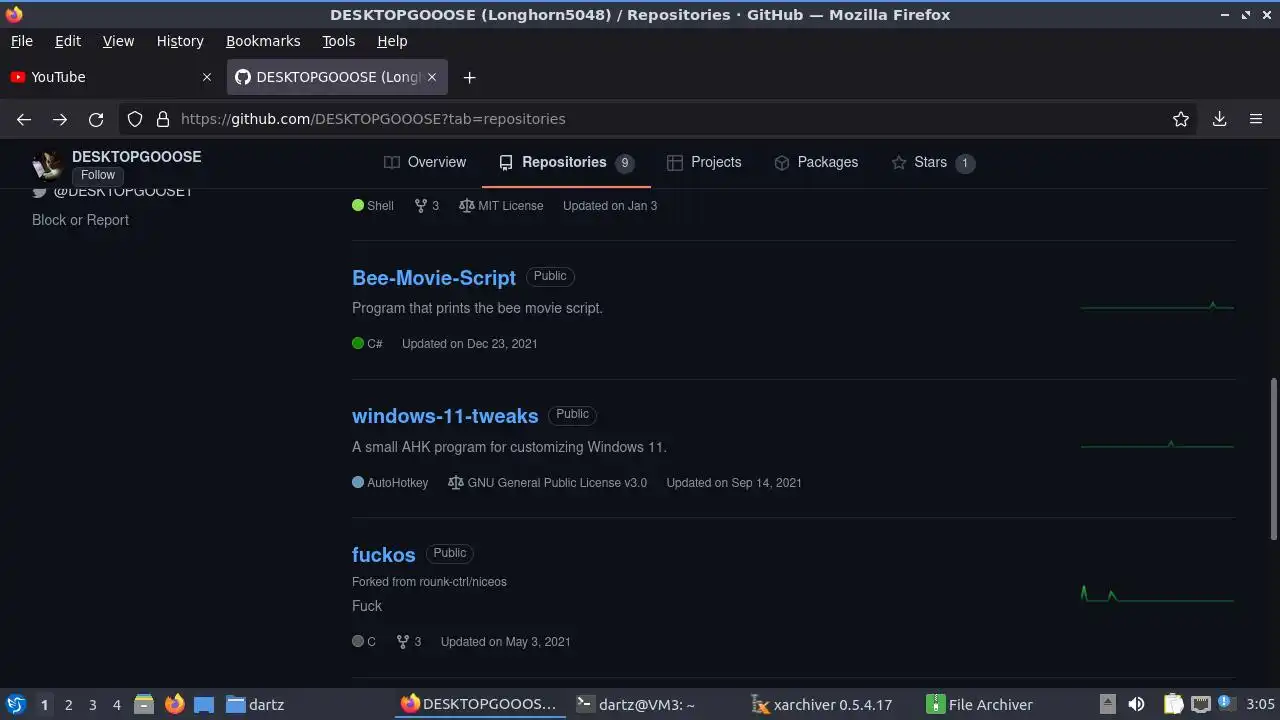The image size is (1280, 720).
Task: Click the fork count of the Shell repository
Action: click(427, 206)
